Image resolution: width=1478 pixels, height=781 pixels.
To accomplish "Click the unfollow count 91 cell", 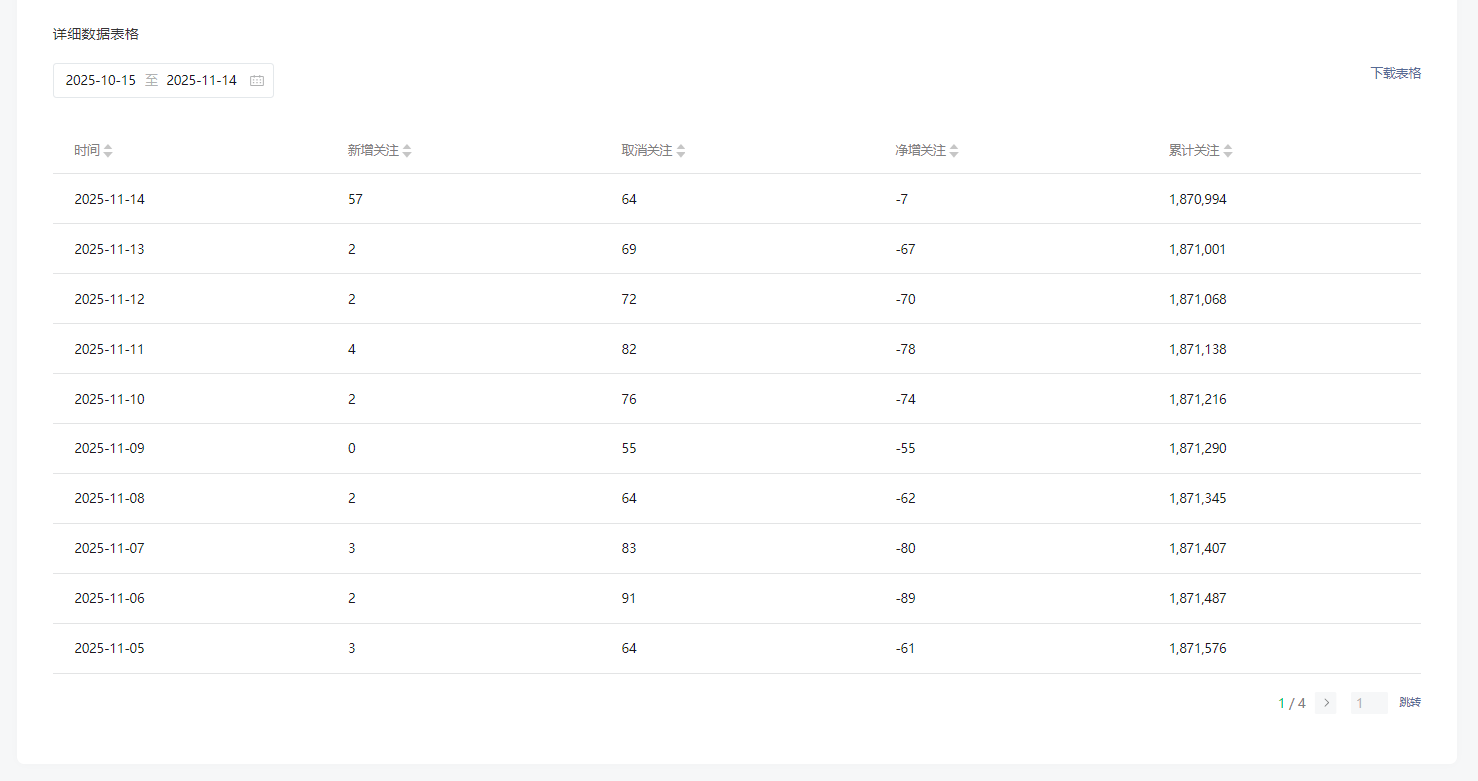I will [x=629, y=598].
